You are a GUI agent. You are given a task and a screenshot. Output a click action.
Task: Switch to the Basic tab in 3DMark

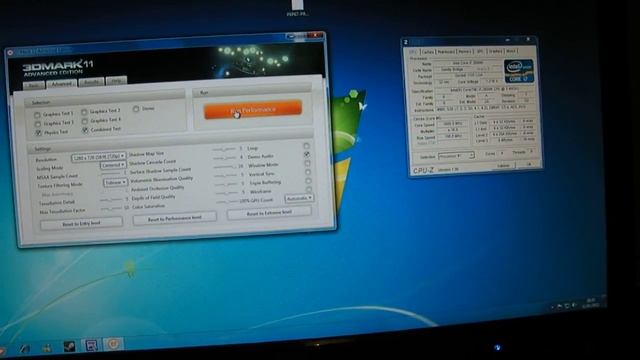34,85
